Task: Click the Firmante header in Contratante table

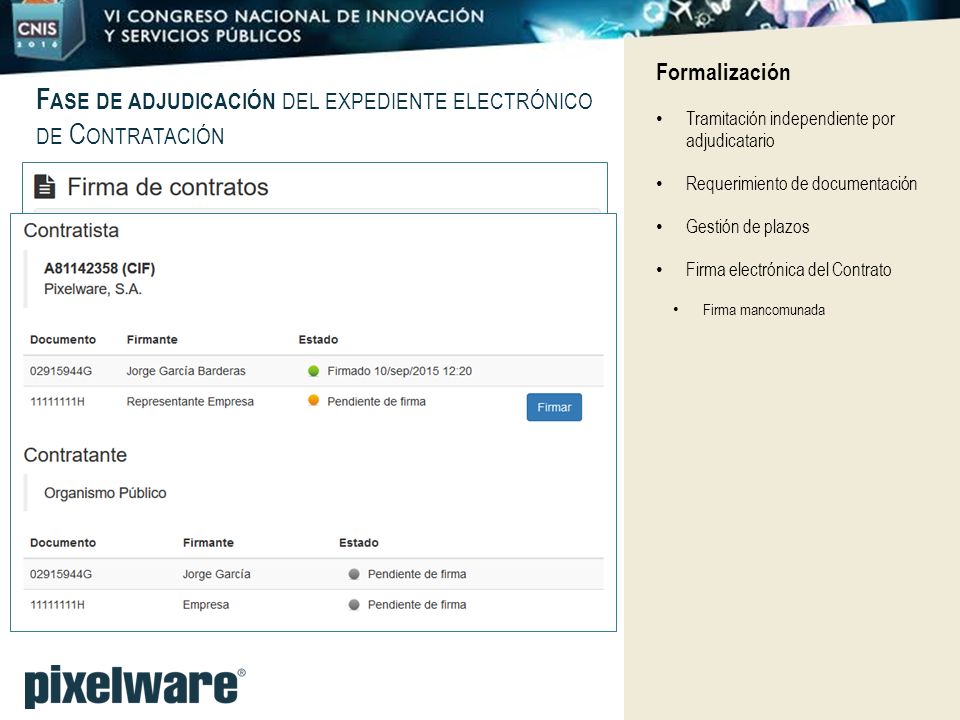Action: tap(208, 543)
